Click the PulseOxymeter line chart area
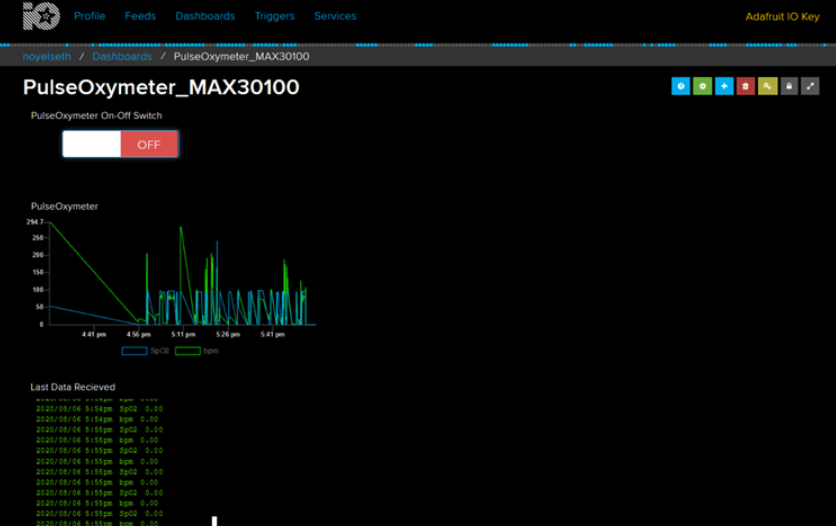Screen dimensions: 836x526 pos(180,275)
